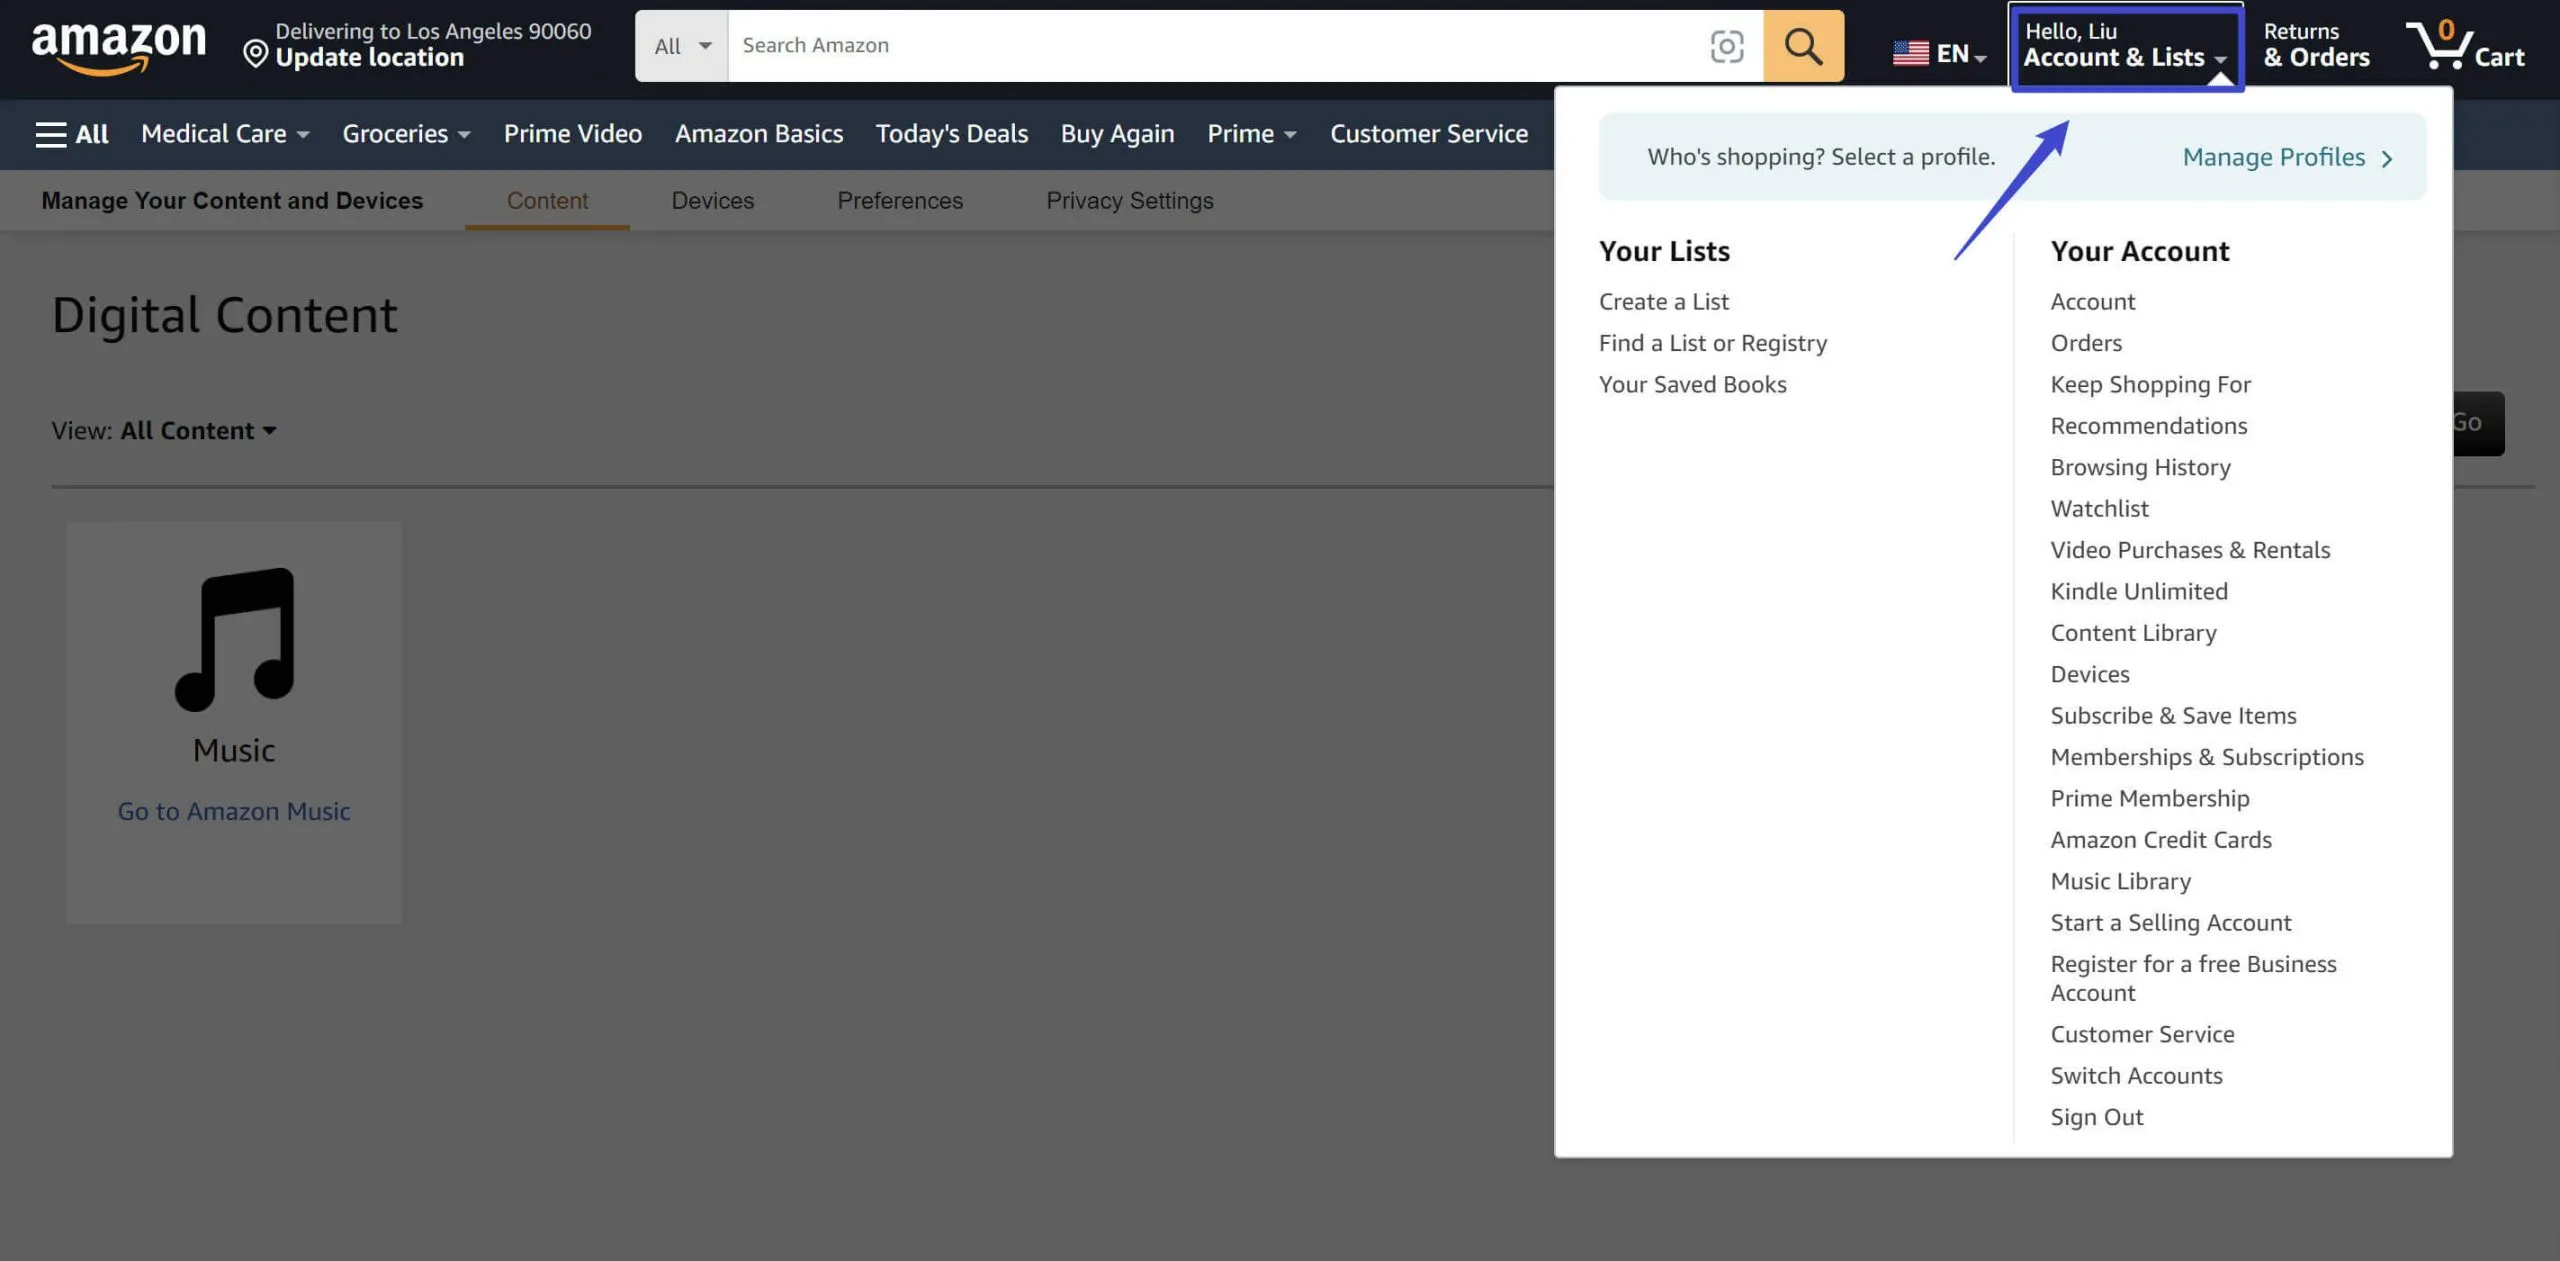The height and width of the screenshot is (1261, 2560).
Task: Select the Devices tab
Action: point(712,198)
